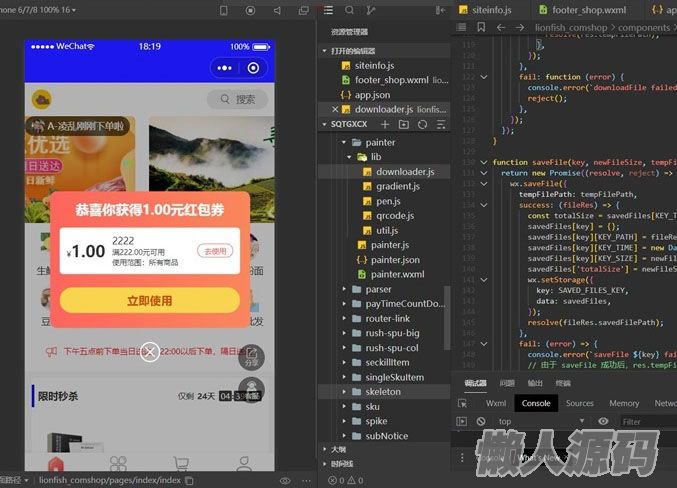Screen dimensions: 677x488
Task: Go back with editor left arrow
Action: click(x=501, y=28)
